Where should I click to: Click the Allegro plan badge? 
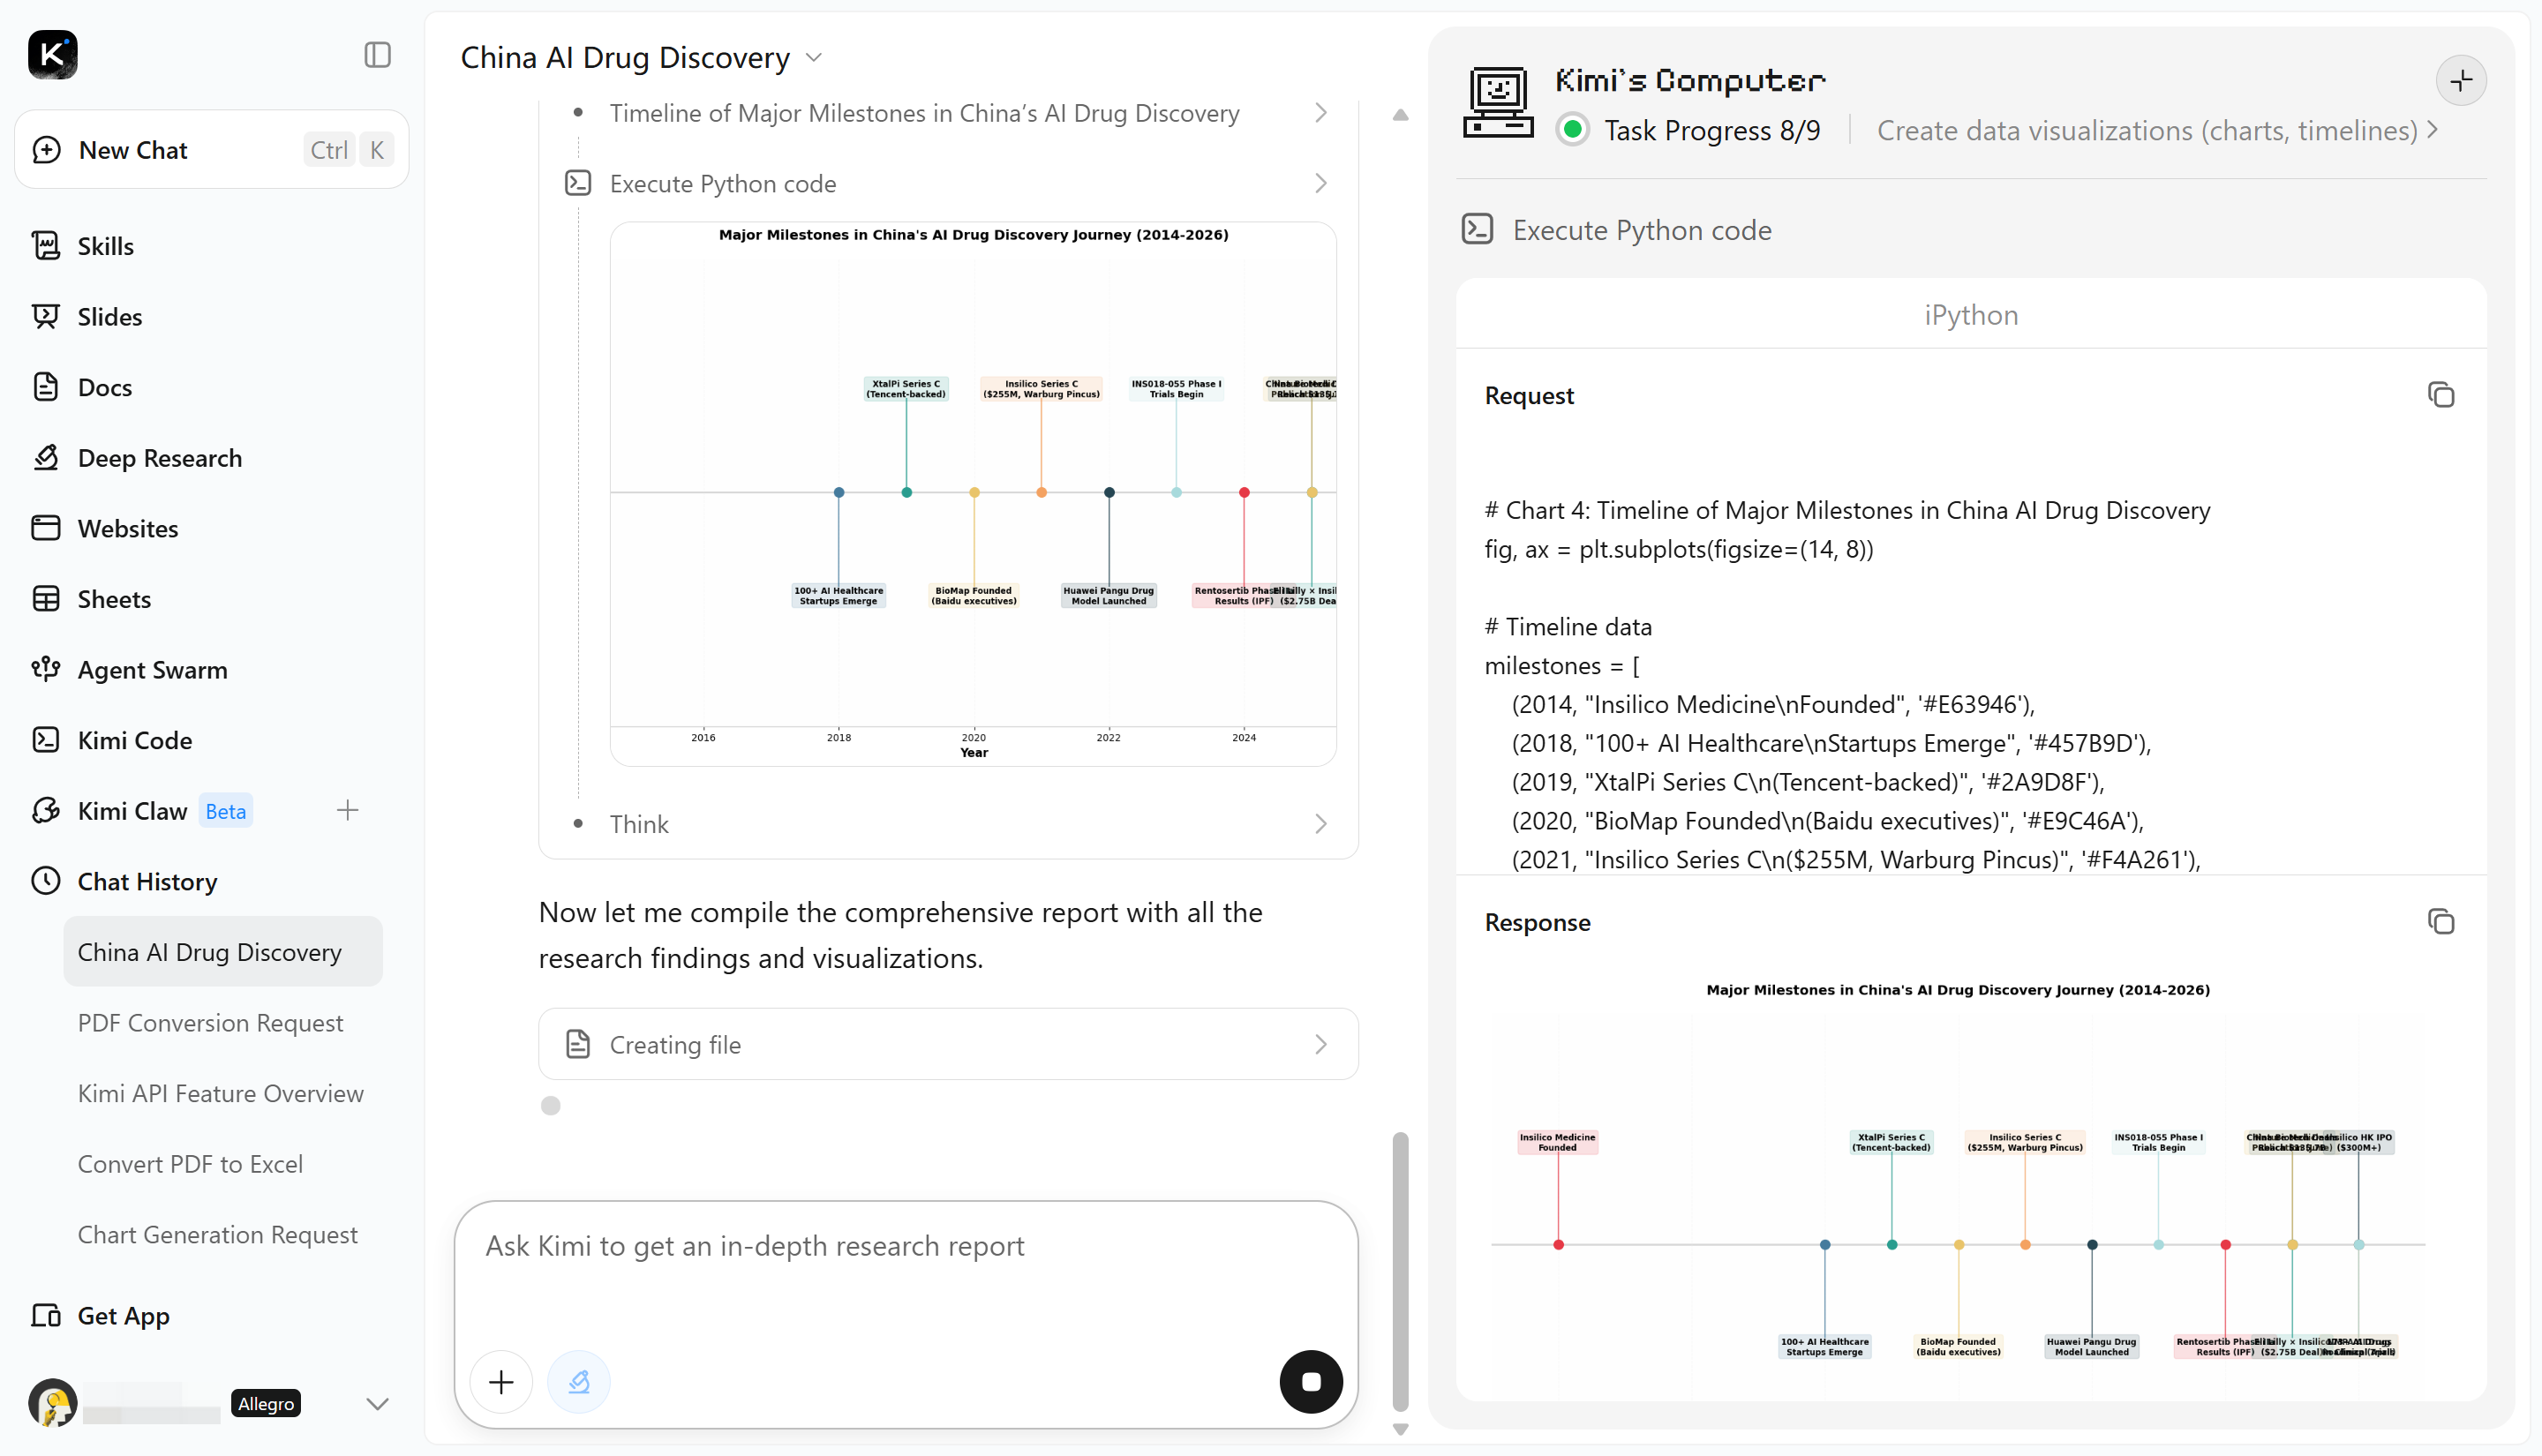tap(265, 1404)
